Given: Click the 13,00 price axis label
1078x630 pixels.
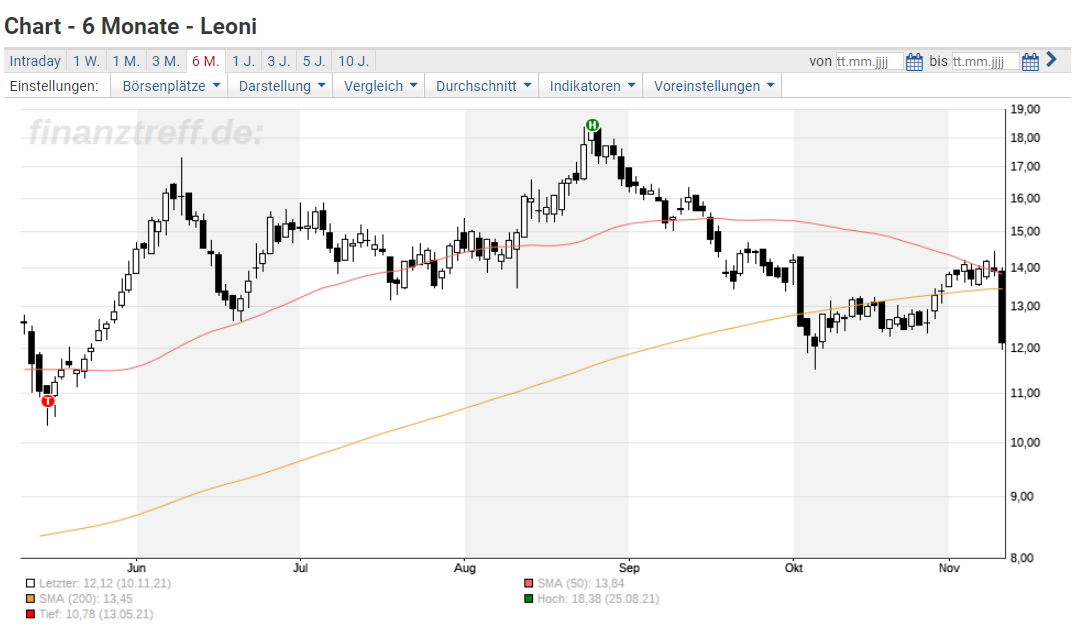Looking at the screenshot, I should click(1025, 306).
